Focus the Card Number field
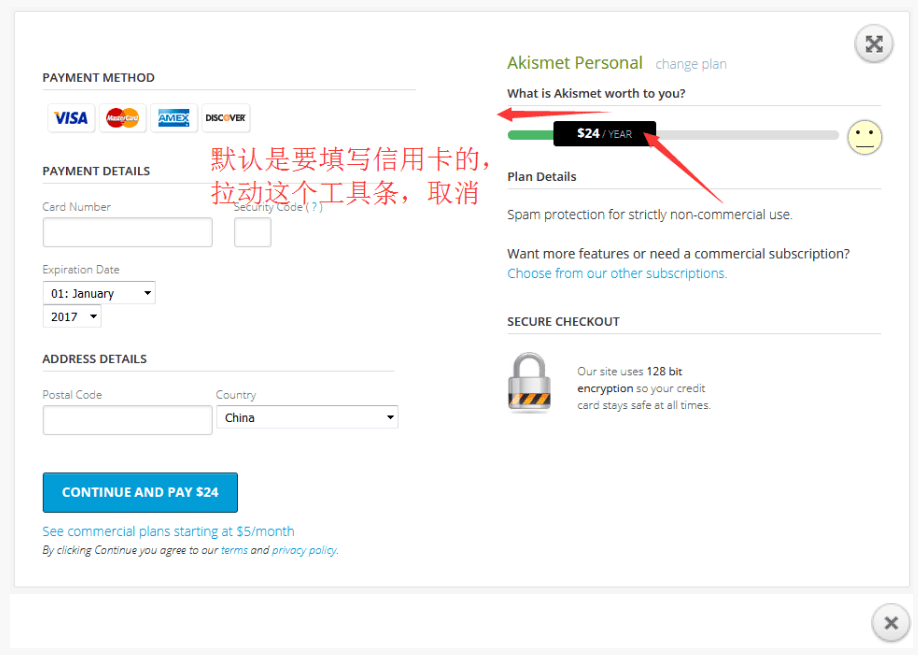This screenshot has height=655, width=918. [128, 232]
